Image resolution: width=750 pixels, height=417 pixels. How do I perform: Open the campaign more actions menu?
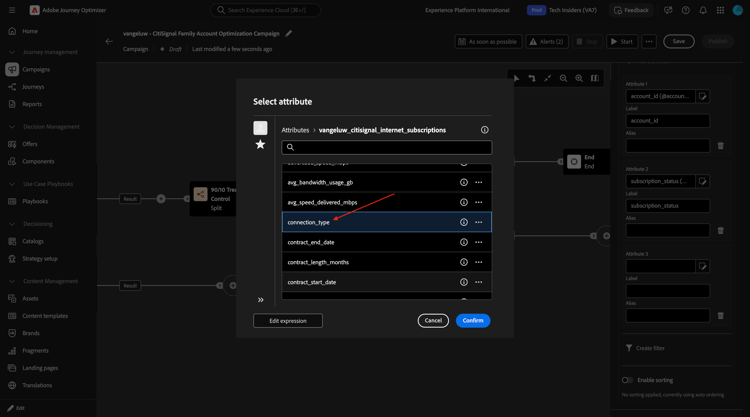click(649, 42)
